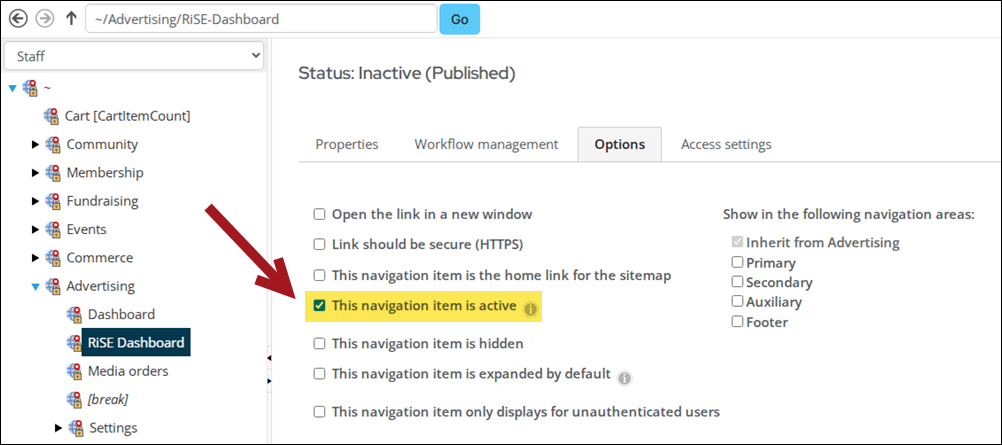Click the root tilde globe icon

click(x=30, y=88)
